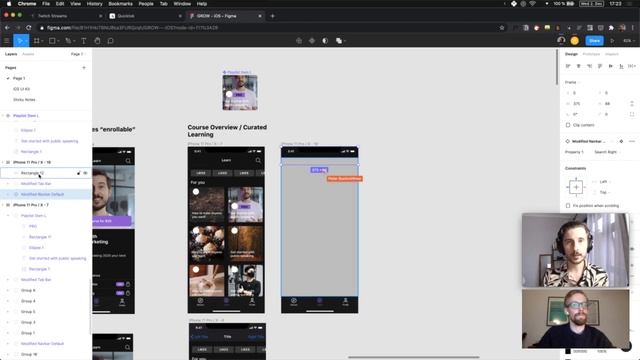Open the Window menu in menu bar
This screenshot has height=360, width=640.
click(182, 4)
